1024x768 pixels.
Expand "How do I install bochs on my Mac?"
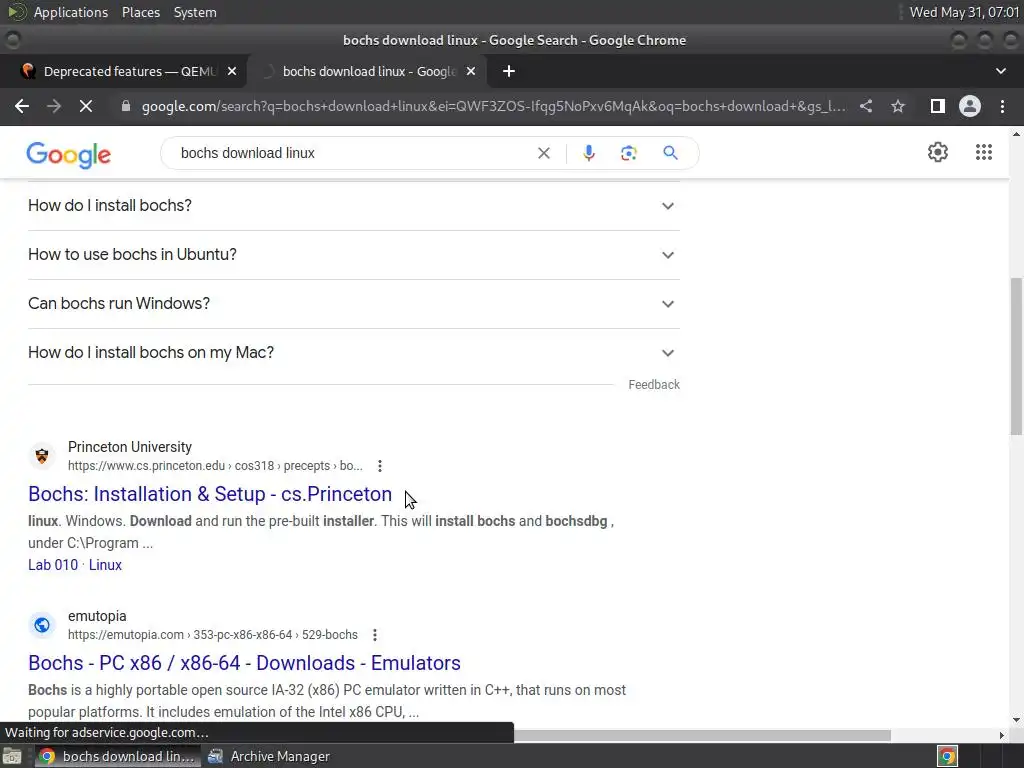point(353,353)
